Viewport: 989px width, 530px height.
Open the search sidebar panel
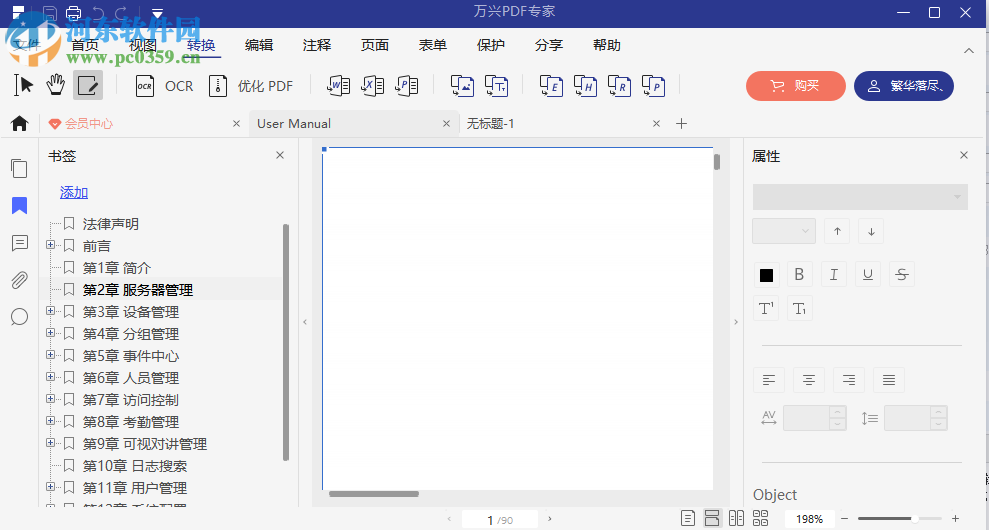20,316
